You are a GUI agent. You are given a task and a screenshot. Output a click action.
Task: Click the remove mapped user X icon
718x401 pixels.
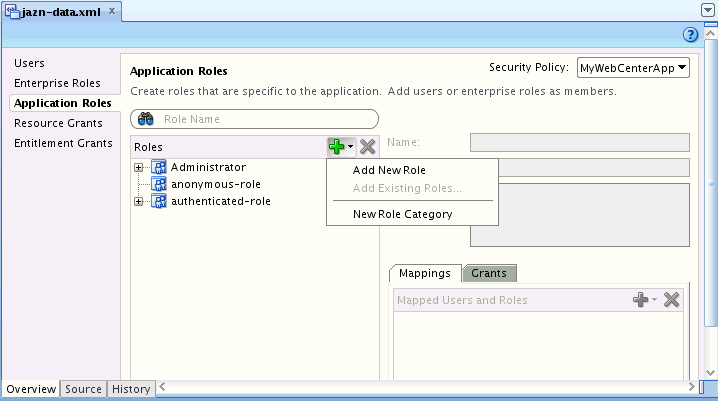pyautogui.click(x=671, y=300)
